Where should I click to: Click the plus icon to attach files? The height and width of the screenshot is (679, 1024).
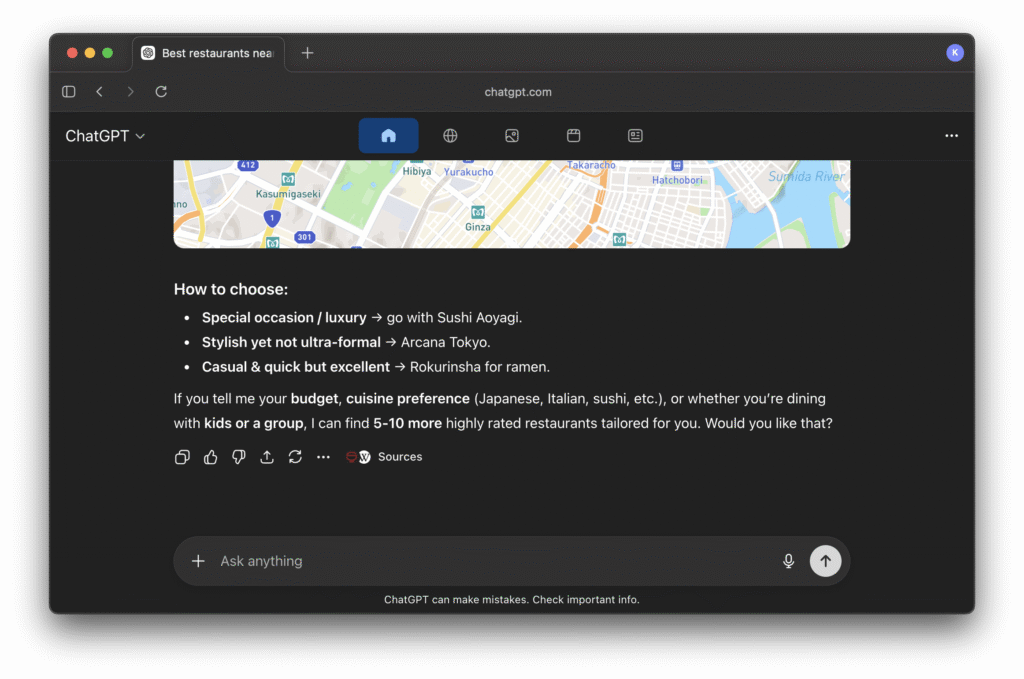pos(198,561)
